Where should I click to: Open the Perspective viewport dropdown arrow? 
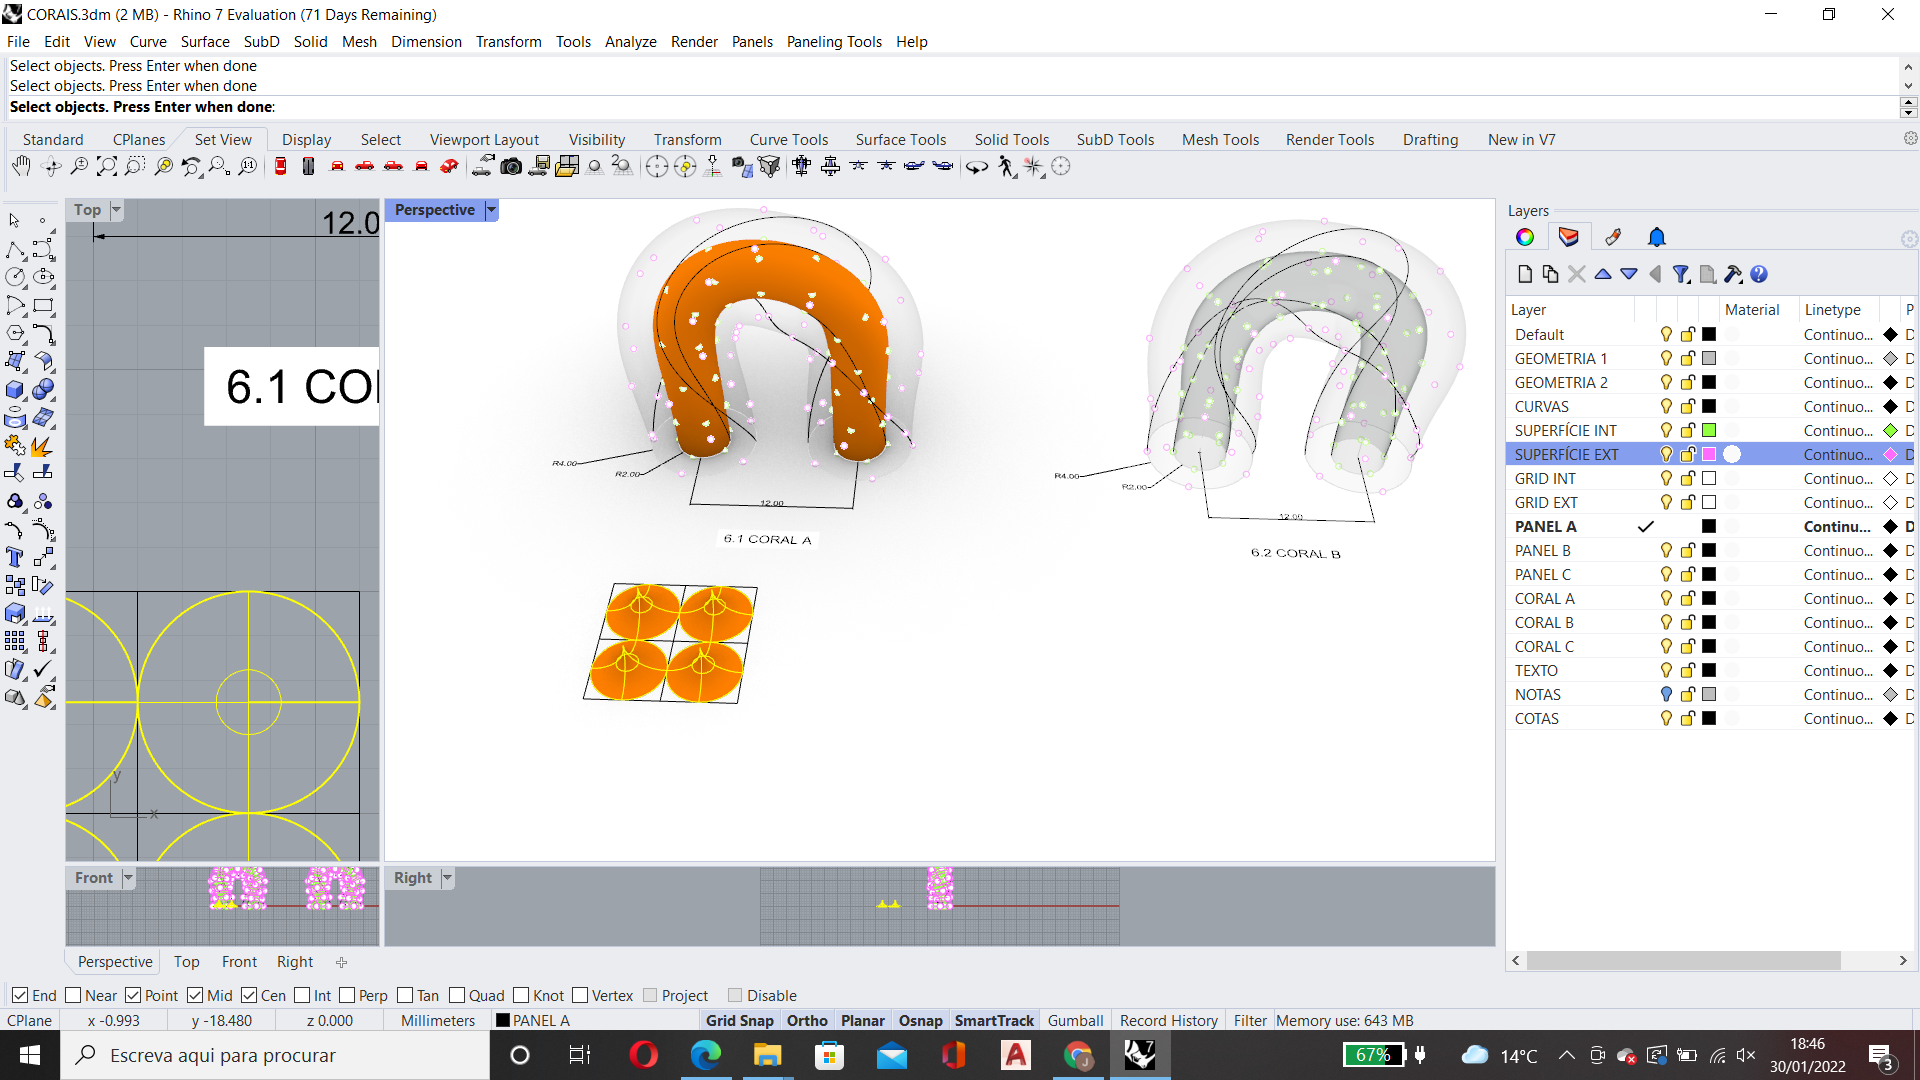(x=491, y=210)
